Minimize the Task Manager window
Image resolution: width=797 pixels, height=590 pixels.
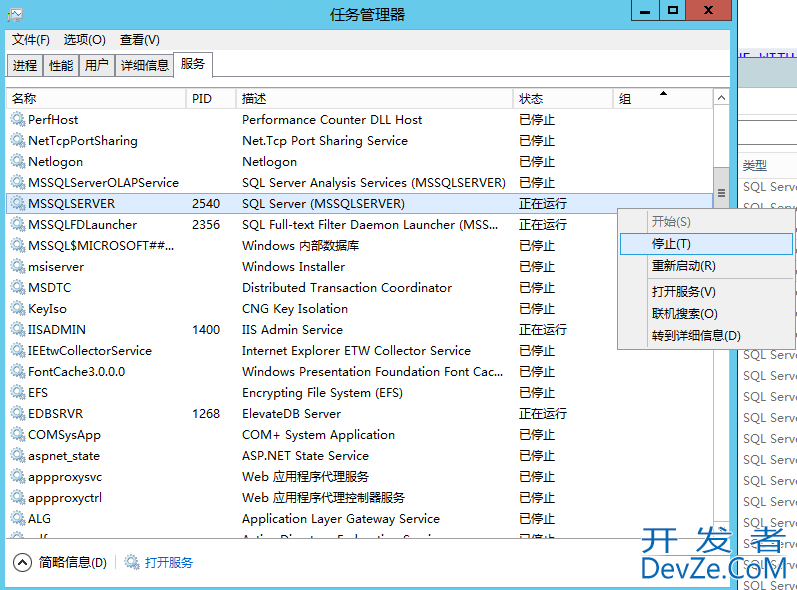point(645,11)
